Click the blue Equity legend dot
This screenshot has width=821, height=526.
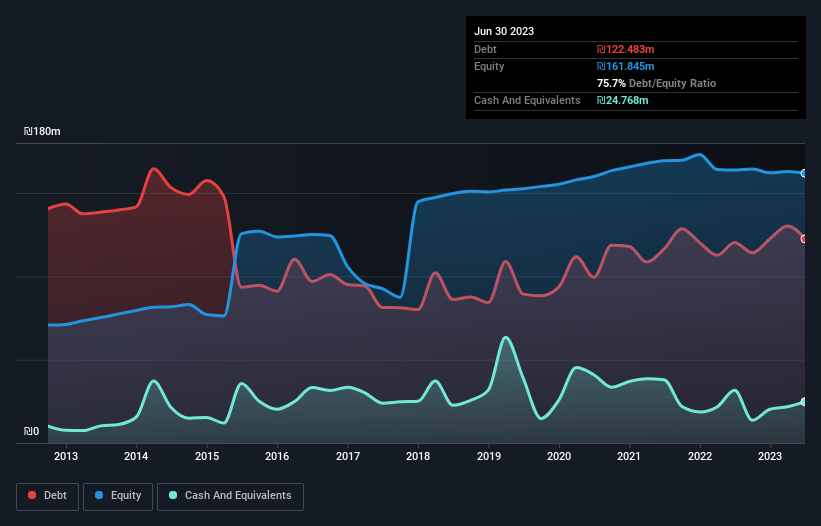99,495
